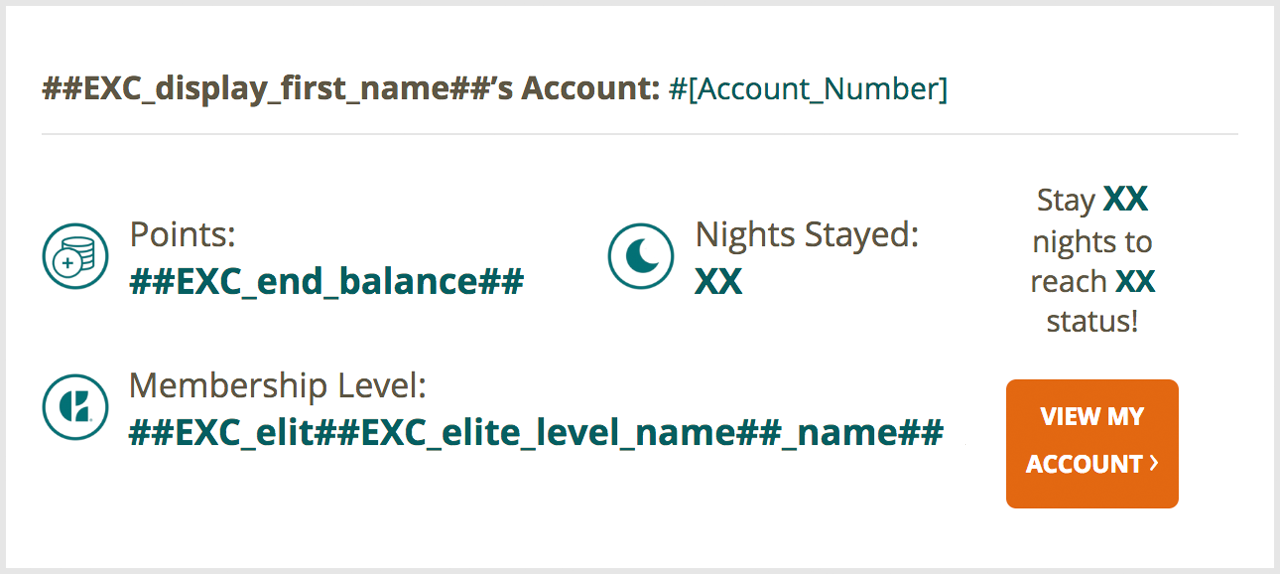Select the #[Account_Number] placeholder

[x=807, y=89]
